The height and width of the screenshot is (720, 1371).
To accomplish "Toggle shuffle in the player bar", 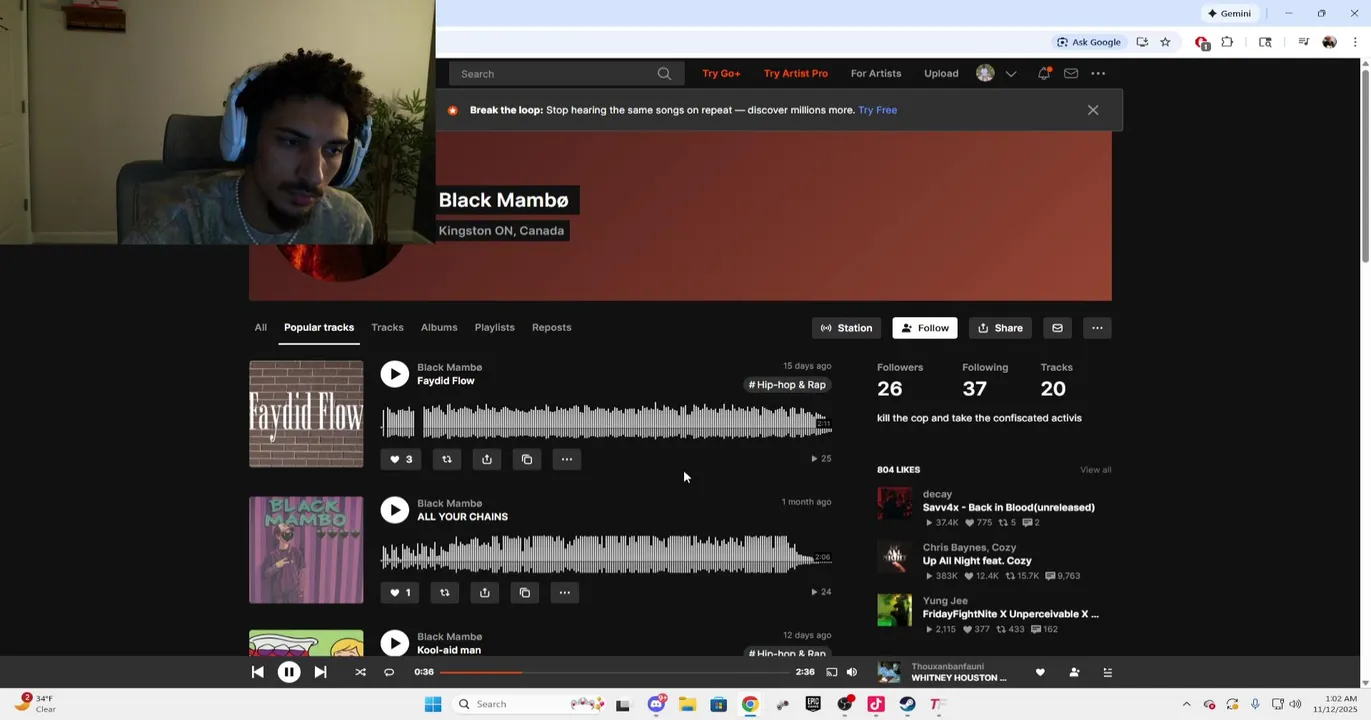I will click(360, 672).
